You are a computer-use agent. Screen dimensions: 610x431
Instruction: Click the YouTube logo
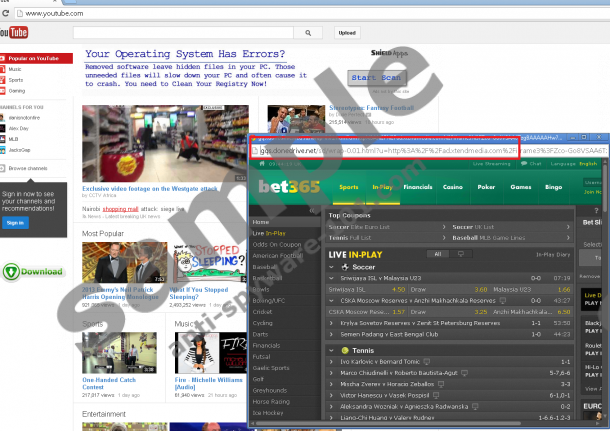(x=18, y=33)
